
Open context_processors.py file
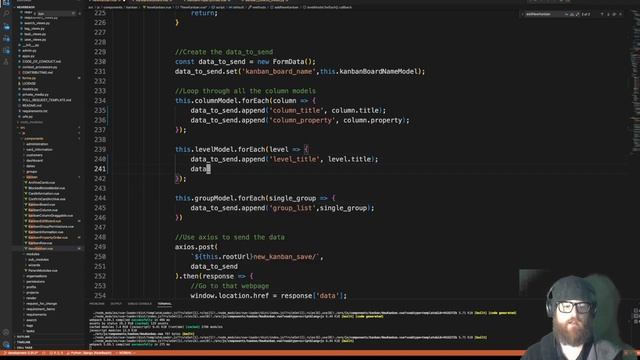tap(39, 67)
